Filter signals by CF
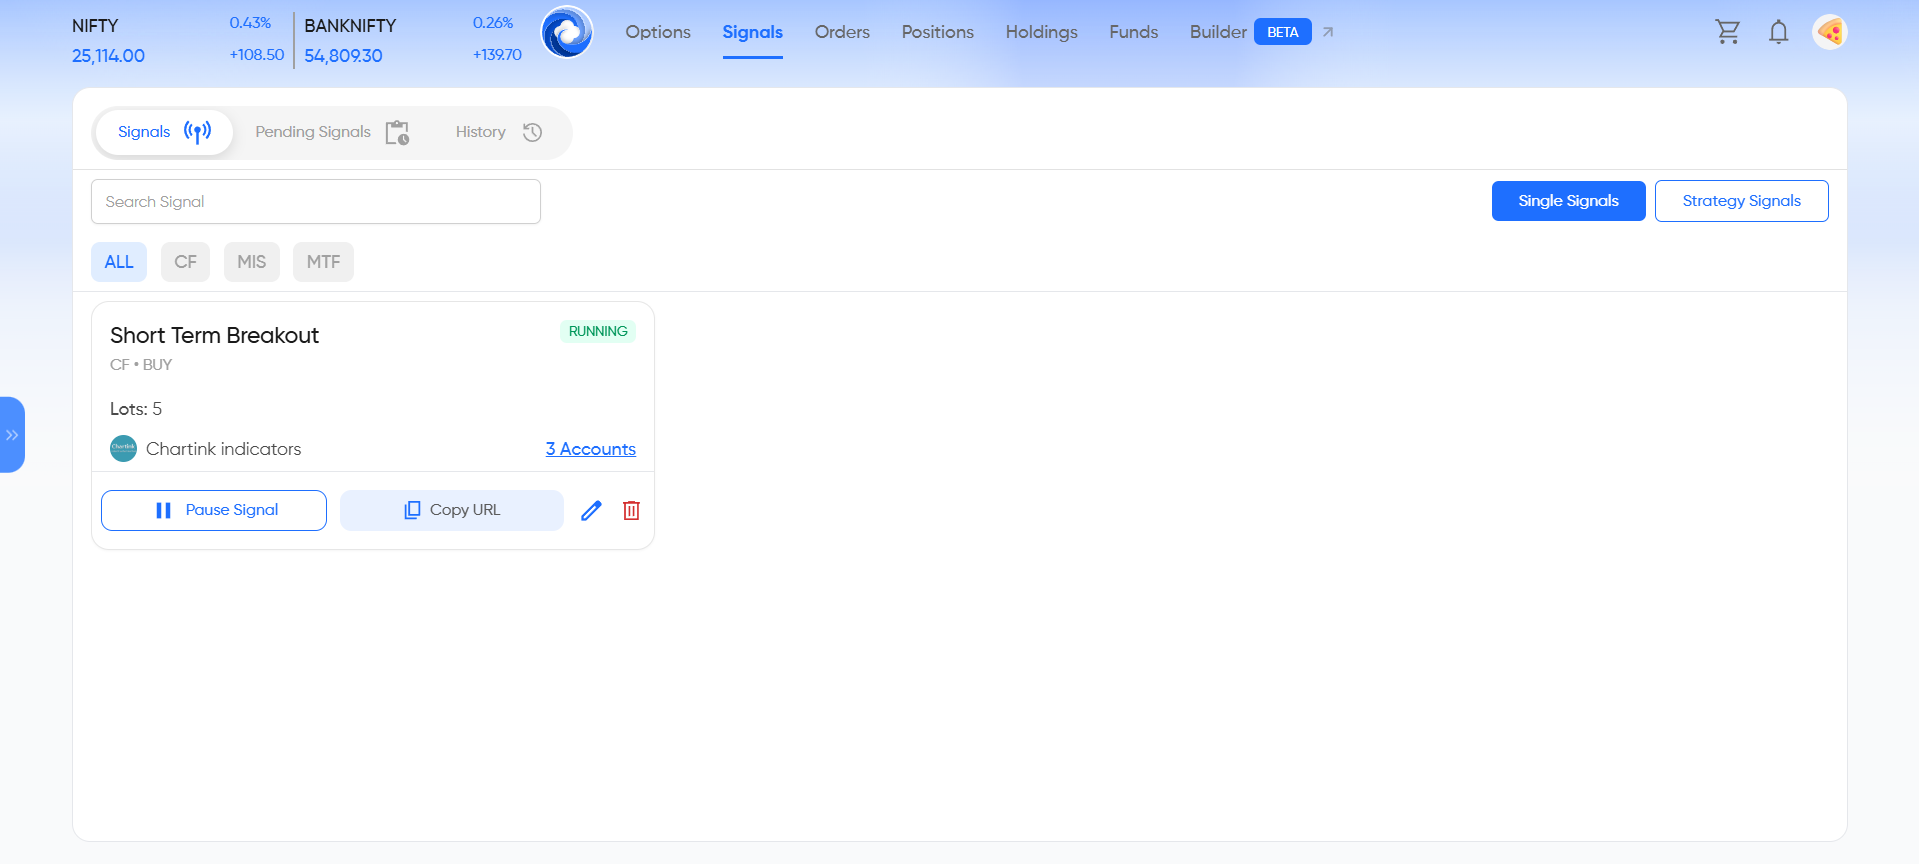The width and height of the screenshot is (1919, 864). (185, 262)
